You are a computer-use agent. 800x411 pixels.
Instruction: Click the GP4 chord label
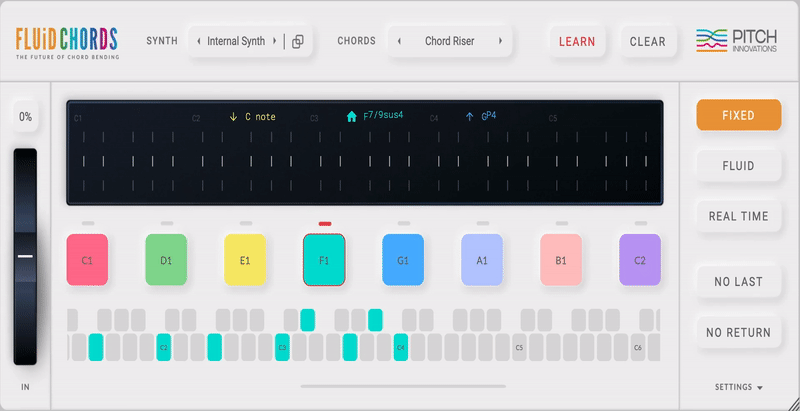coord(489,116)
